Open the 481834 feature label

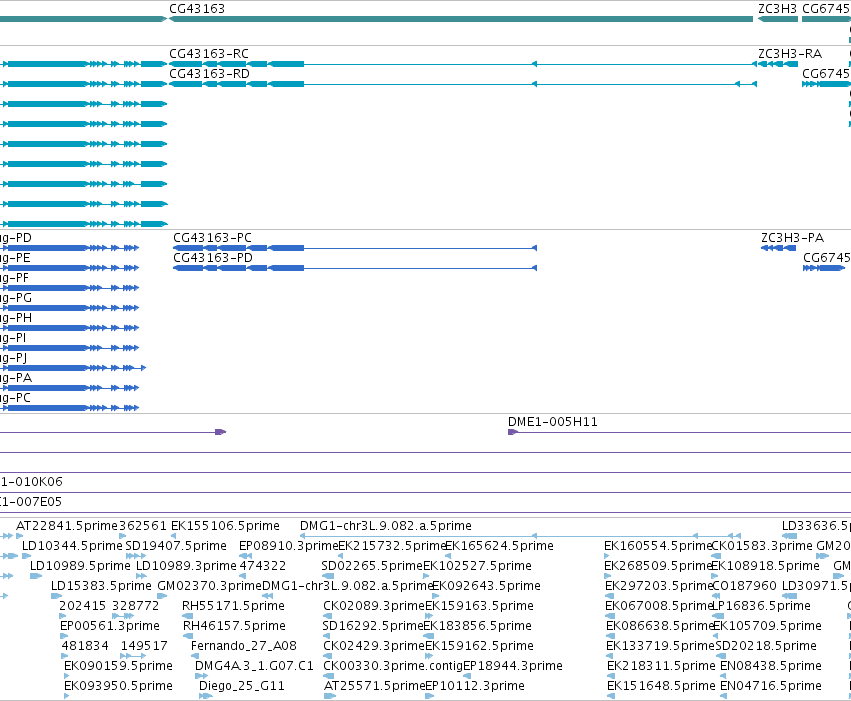[x=85, y=646]
